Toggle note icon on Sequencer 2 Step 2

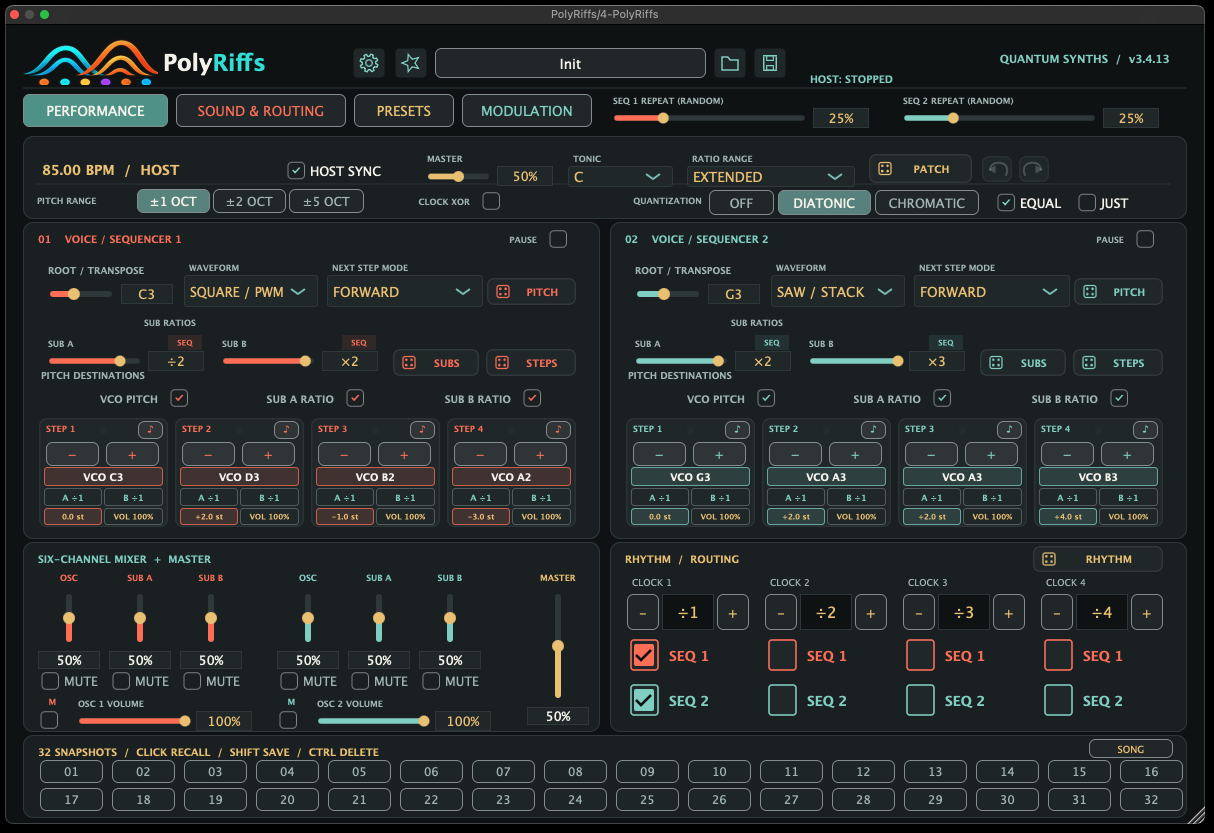click(875, 430)
